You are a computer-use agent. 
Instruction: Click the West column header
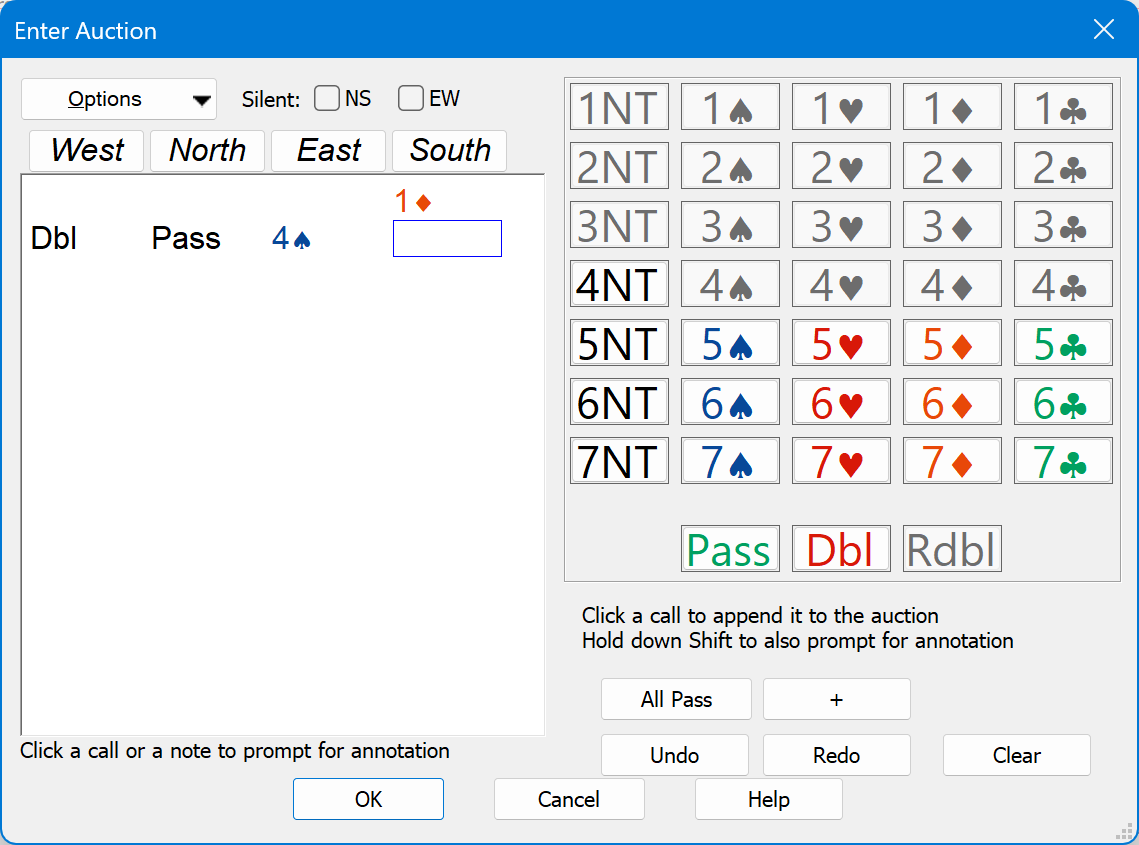point(86,150)
